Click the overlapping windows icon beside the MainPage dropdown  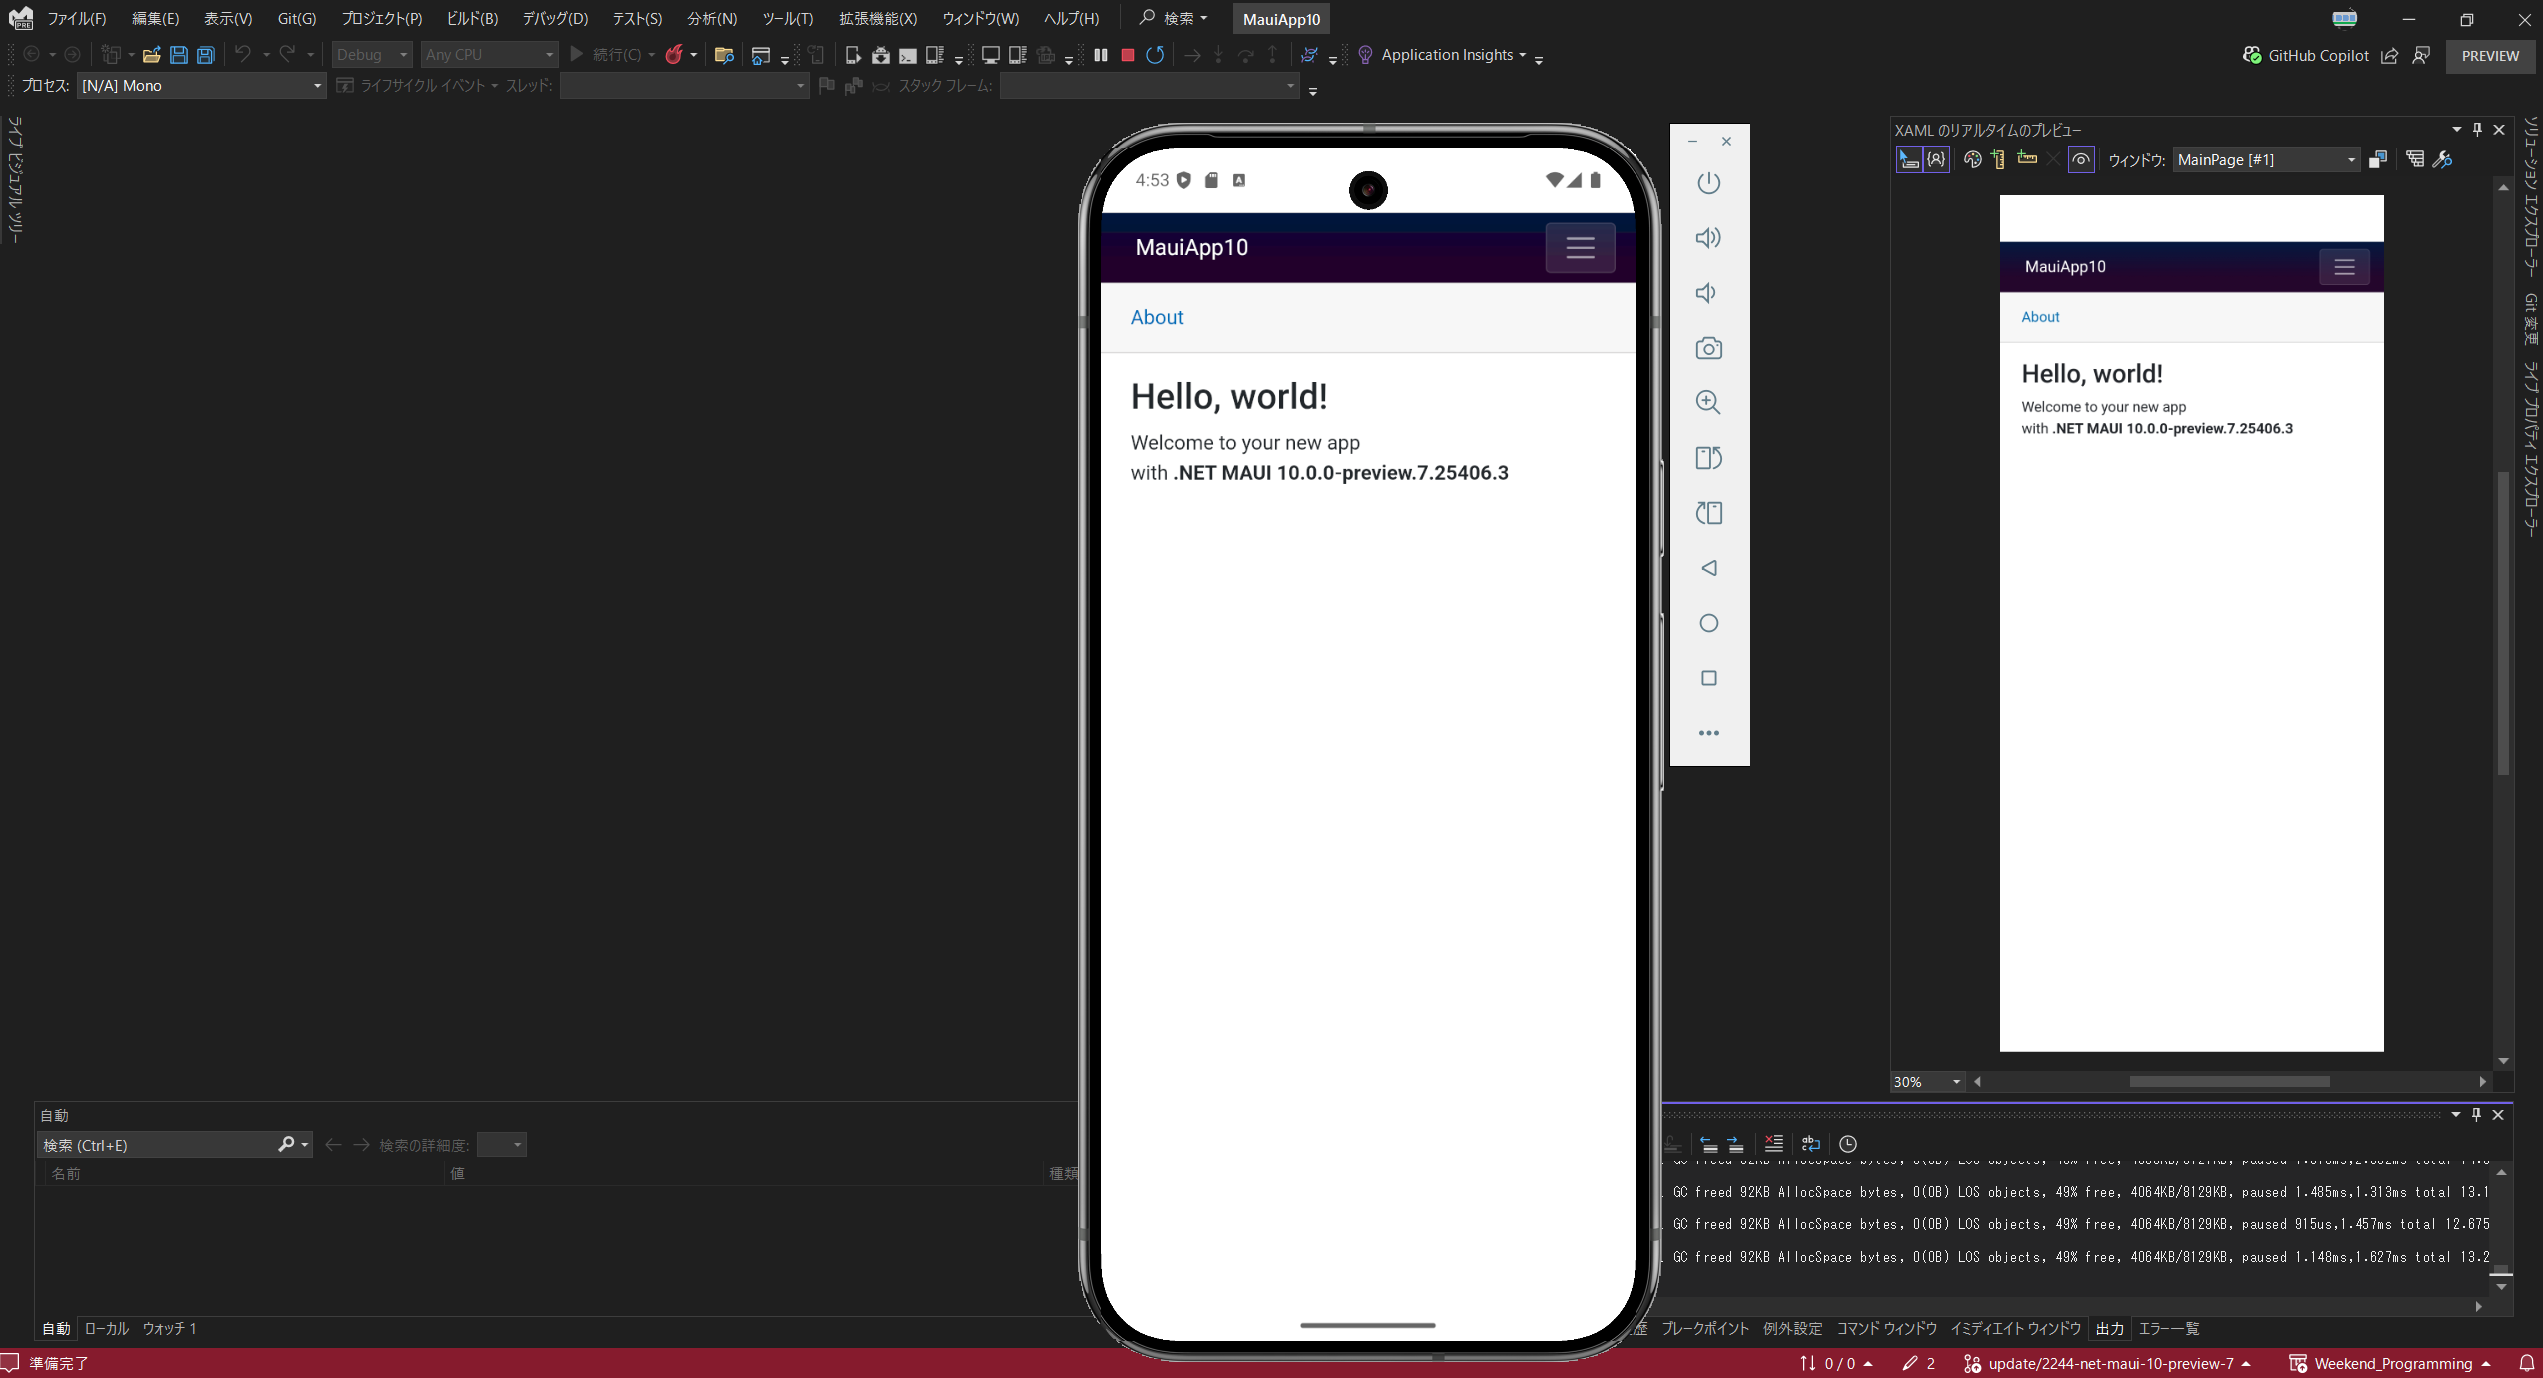[2378, 160]
